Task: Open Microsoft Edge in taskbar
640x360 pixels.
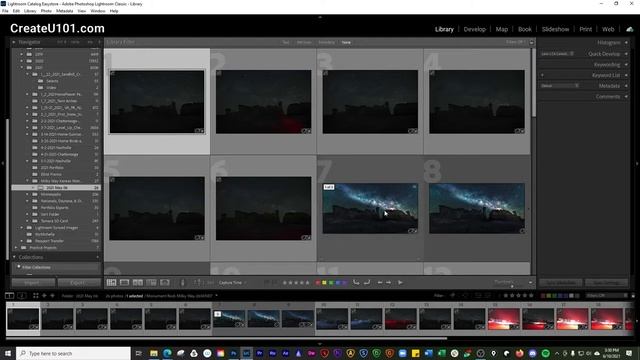Action: click(167, 353)
